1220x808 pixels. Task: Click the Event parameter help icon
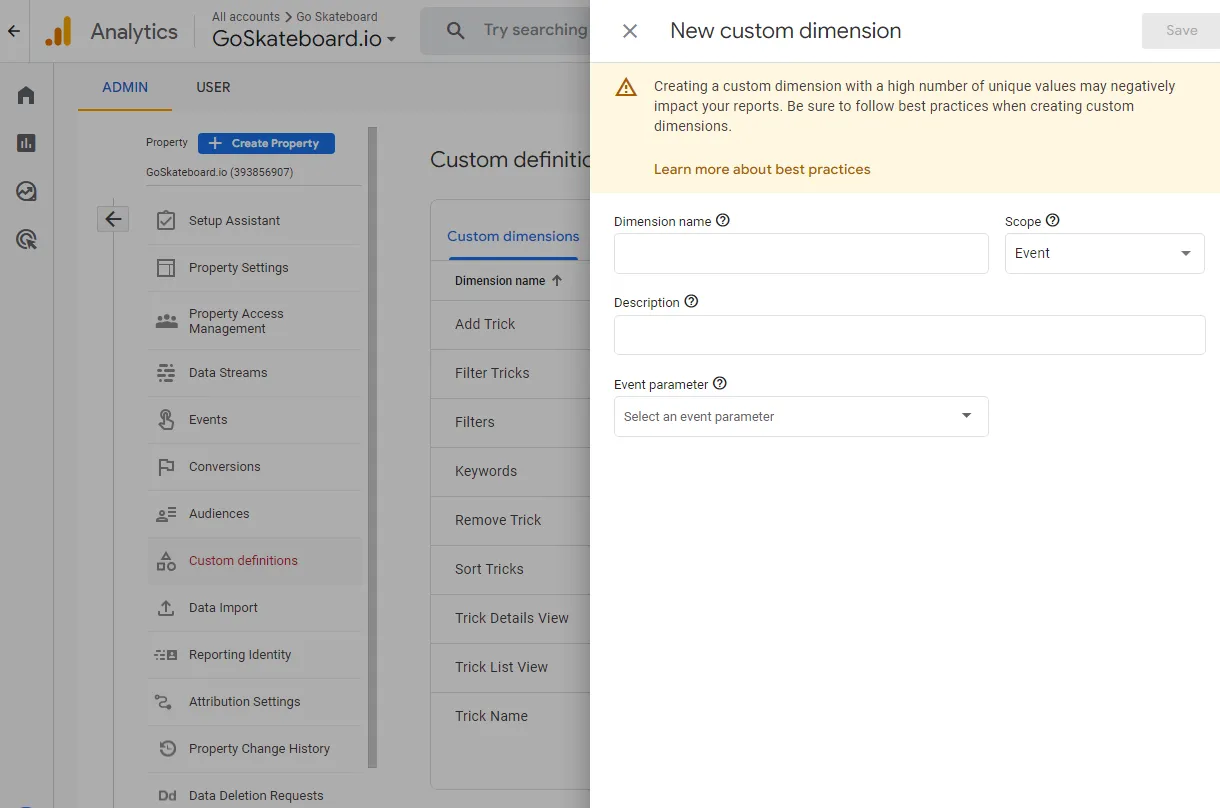coord(720,383)
